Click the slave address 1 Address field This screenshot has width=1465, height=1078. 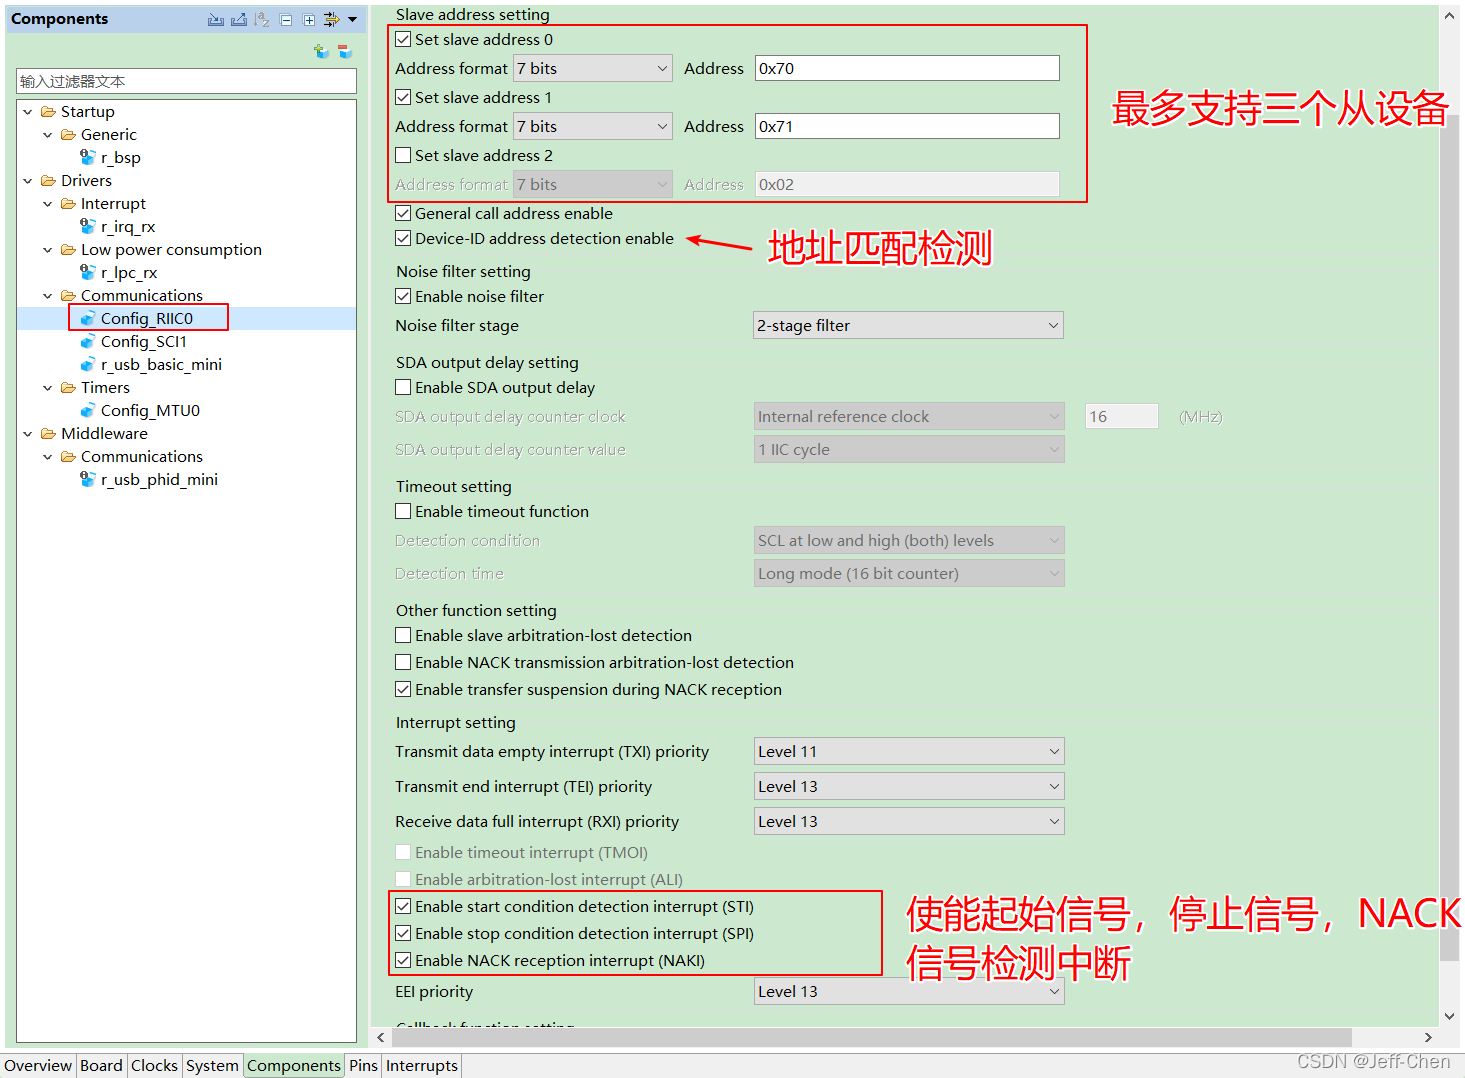[x=907, y=126]
